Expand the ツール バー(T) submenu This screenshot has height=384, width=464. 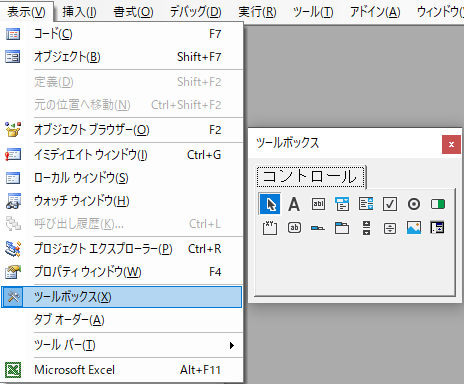click(x=122, y=345)
